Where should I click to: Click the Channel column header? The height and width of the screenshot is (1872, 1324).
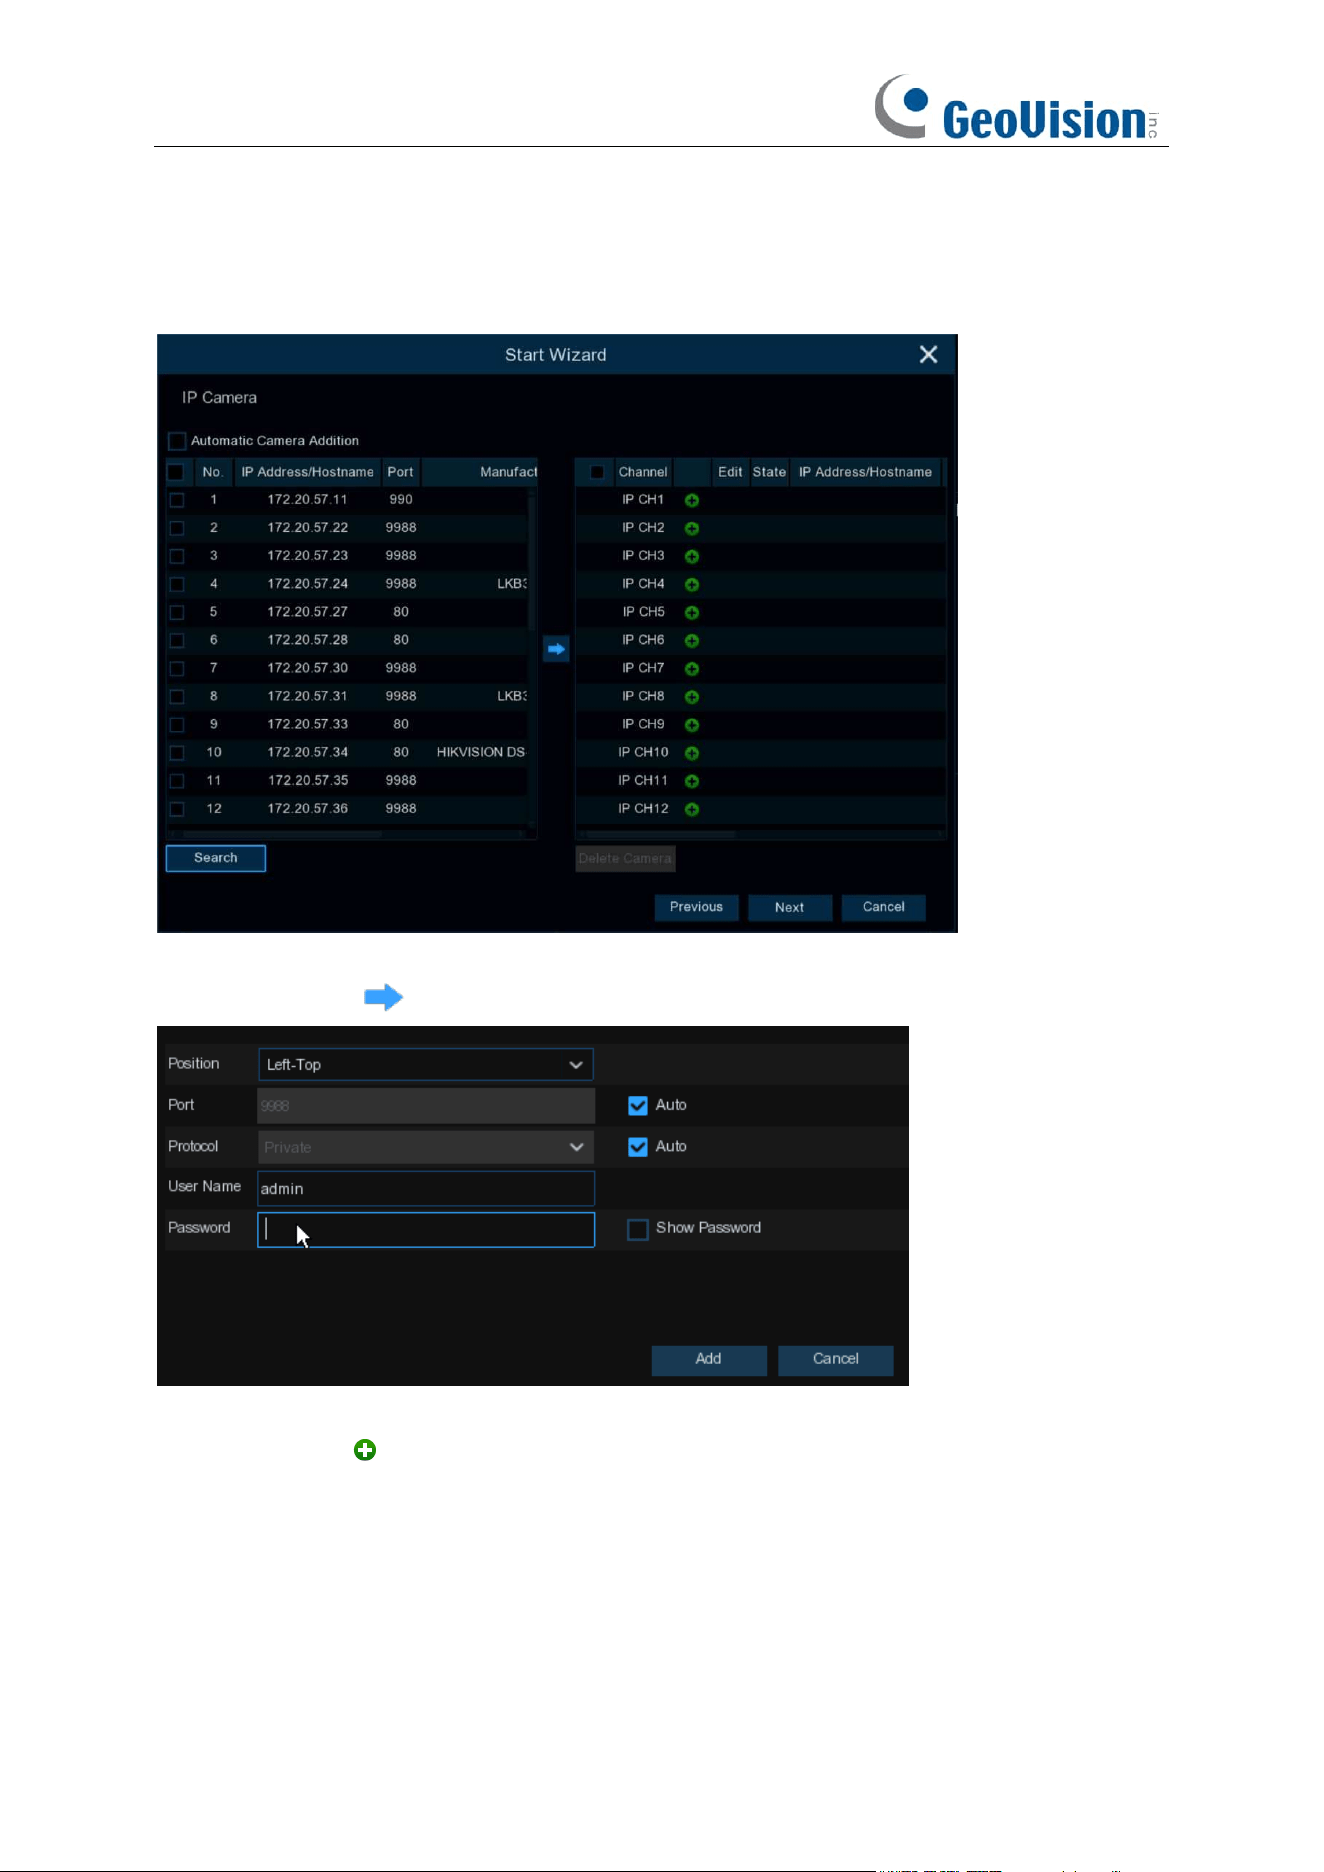tap(642, 472)
